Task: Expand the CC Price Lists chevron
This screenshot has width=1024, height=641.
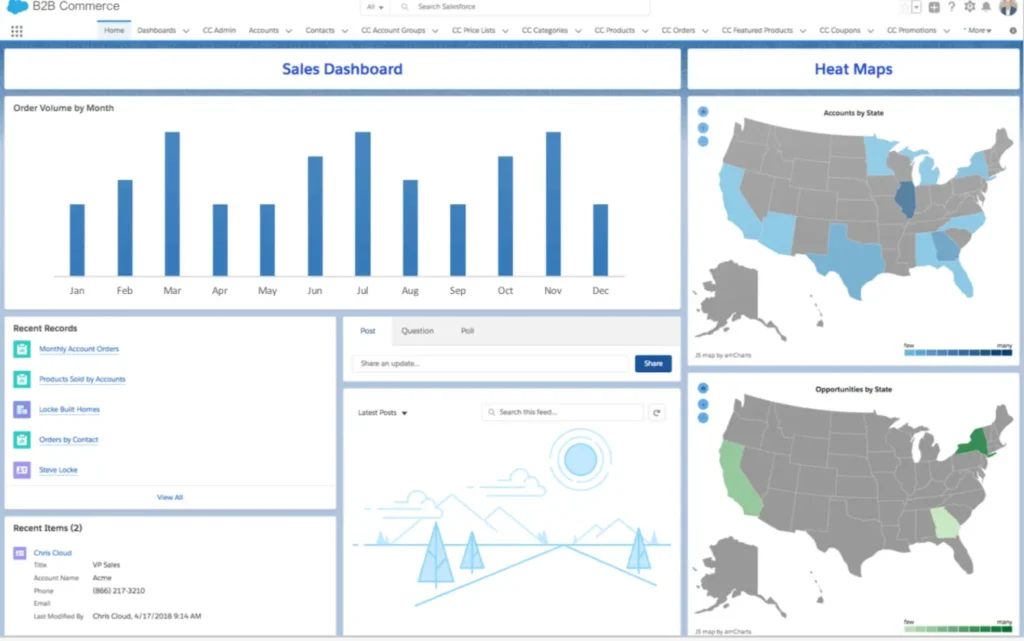Action: [x=505, y=31]
